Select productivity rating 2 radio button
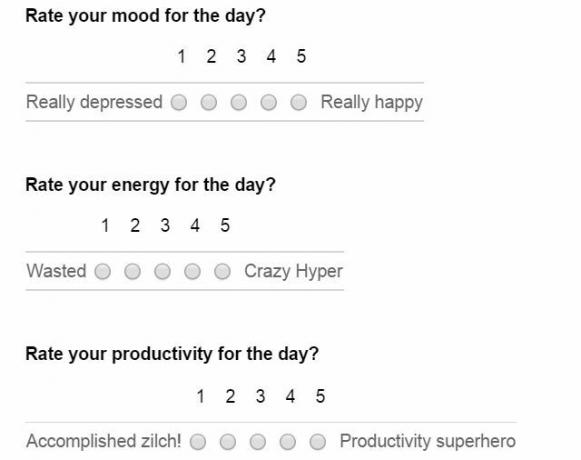This screenshot has height=460, width=581. (x=228, y=442)
